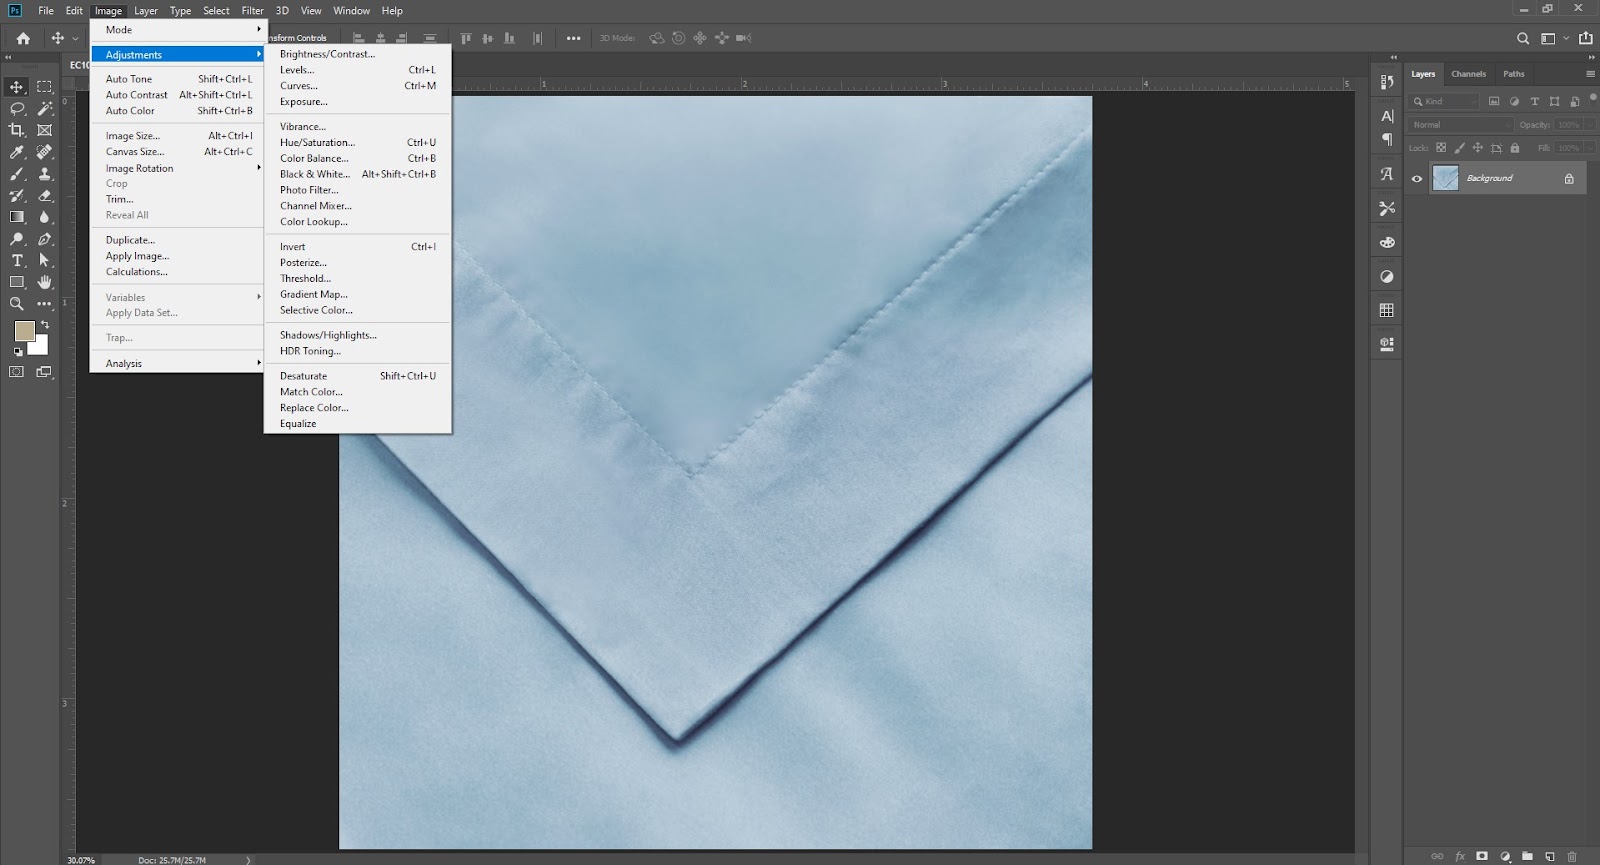This screenshot has width=1600, height=865.
Task: Select the Magic Wand tool
Action: [x=45, y=108]
